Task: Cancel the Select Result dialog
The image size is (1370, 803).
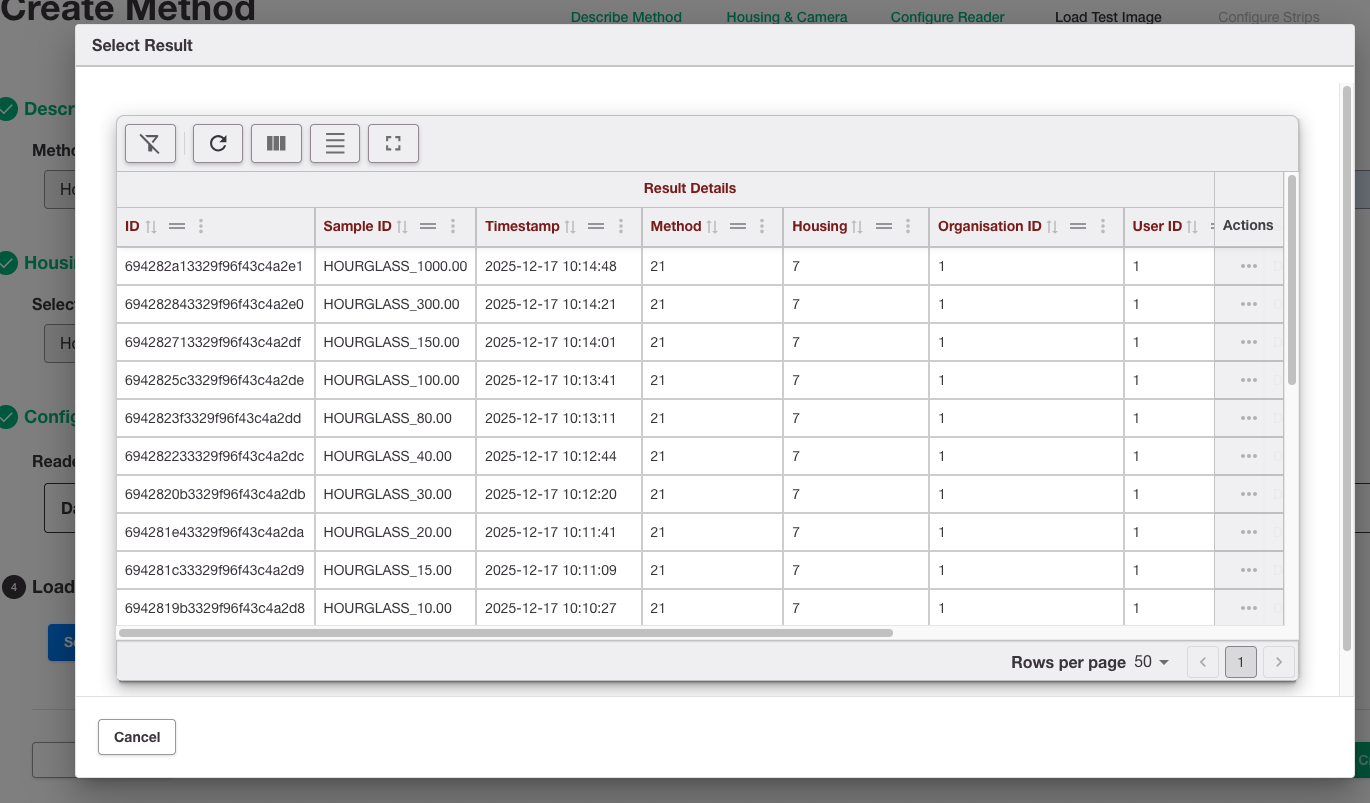Action: click(137, 737)
